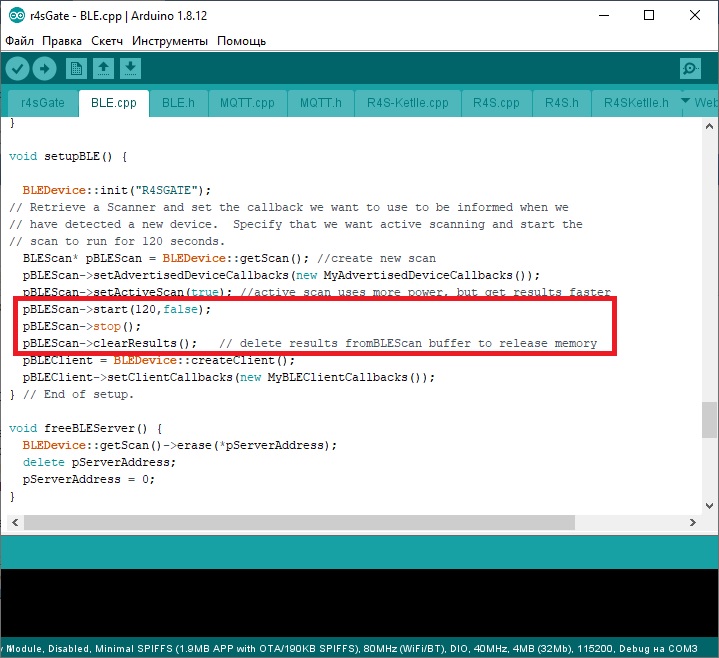Viewport: 719px width, 658px height.
Task: Click the Save sketch down-arrow icon
Action: point(131,68)
